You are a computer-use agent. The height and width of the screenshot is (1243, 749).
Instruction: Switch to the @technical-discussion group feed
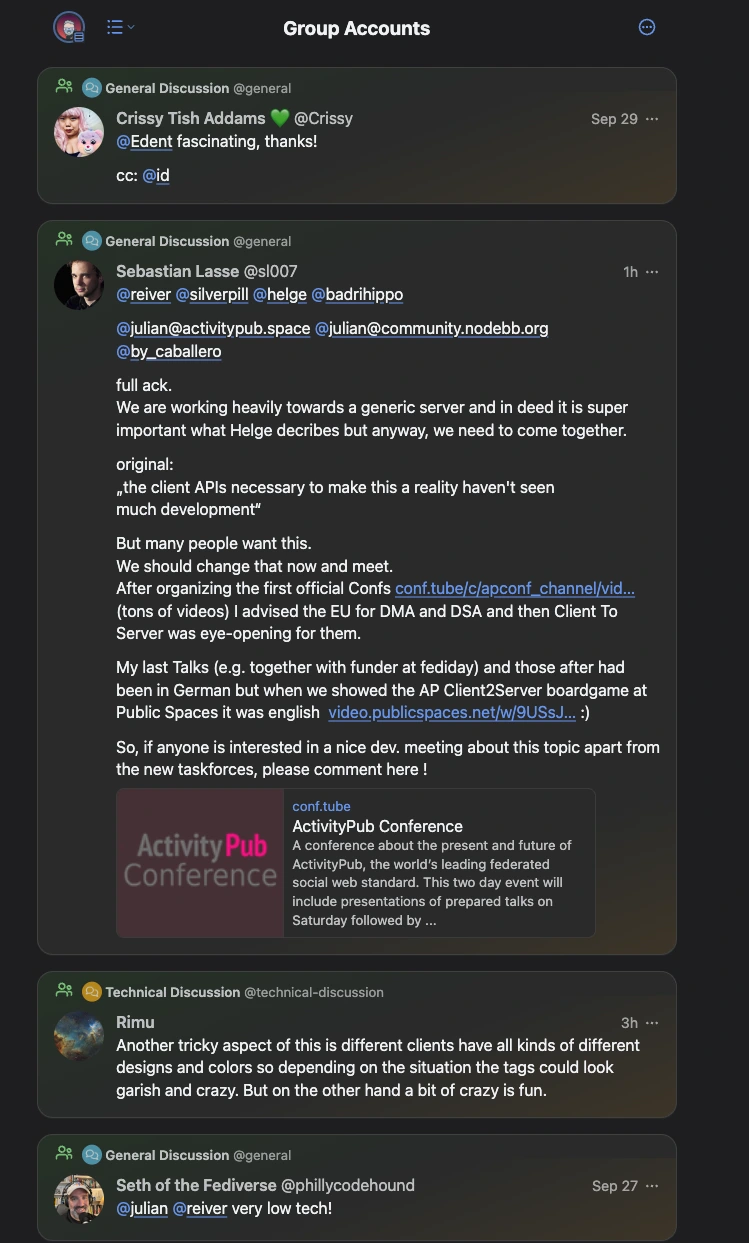[313, 991]
